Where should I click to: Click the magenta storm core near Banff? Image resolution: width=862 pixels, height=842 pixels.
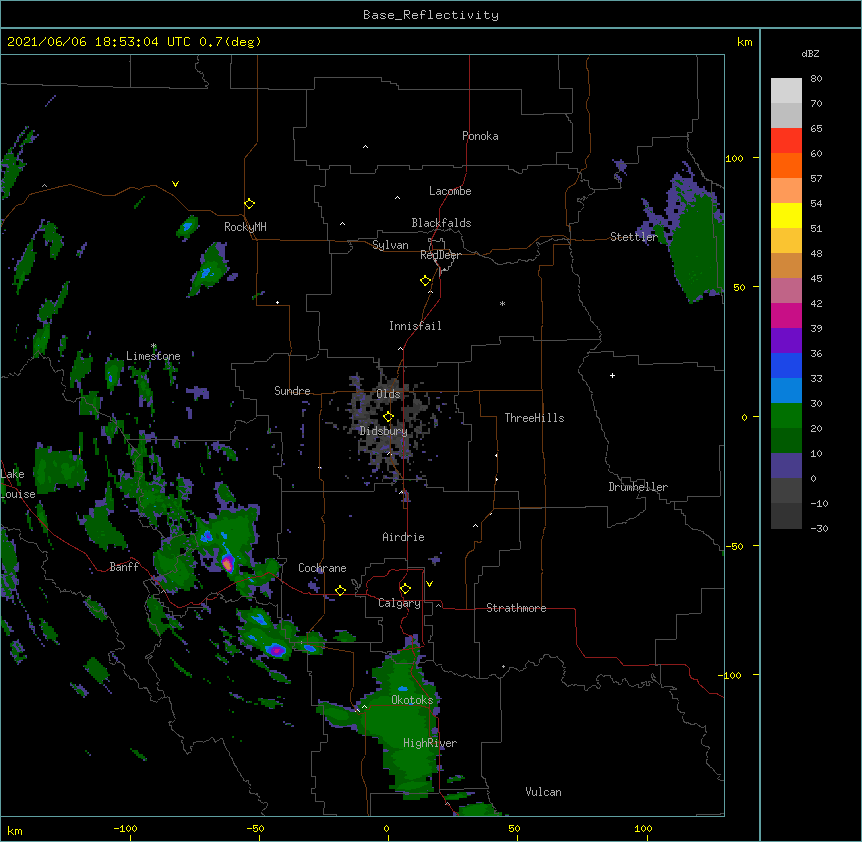(x=228, y=563)
